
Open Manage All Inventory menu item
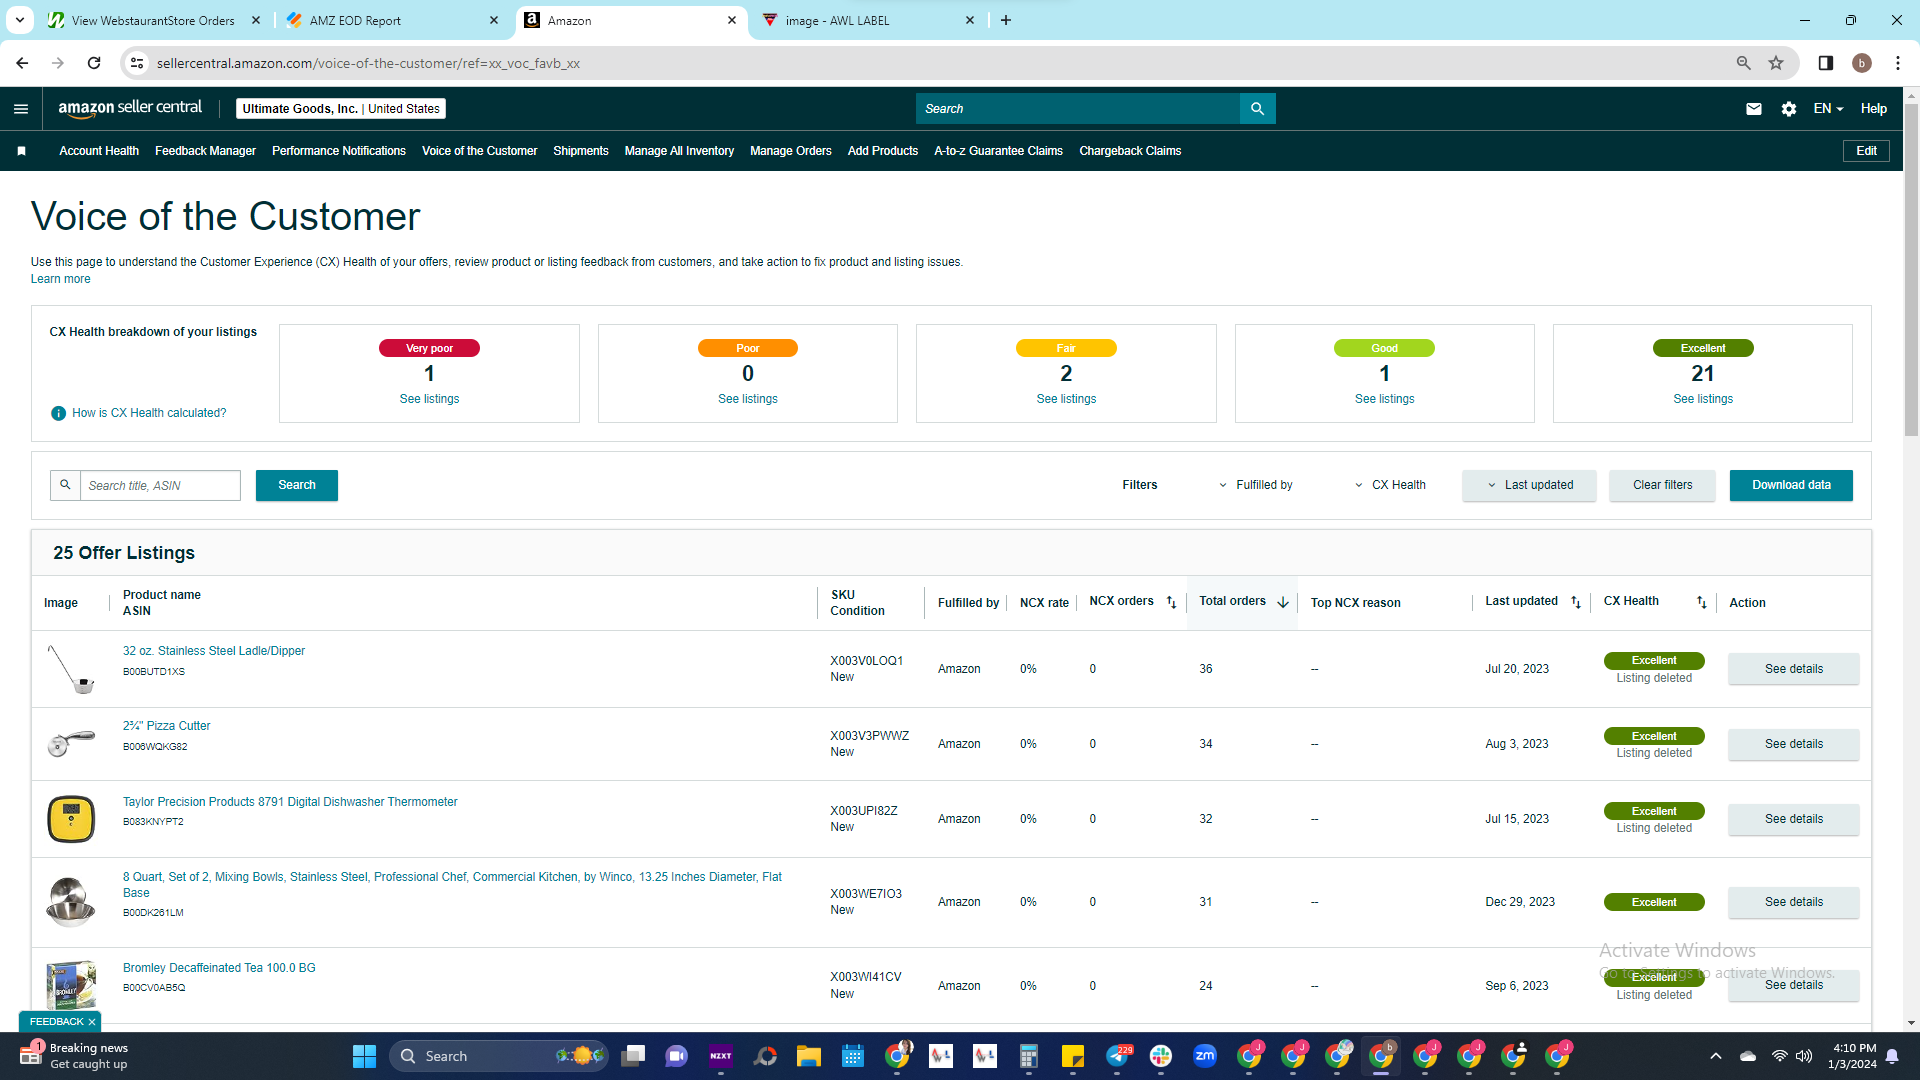pos(679,151)
